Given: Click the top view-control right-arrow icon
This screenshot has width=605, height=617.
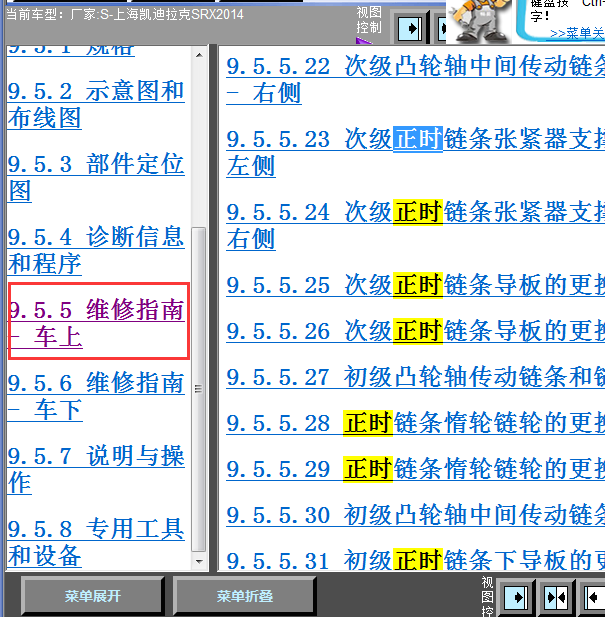Looking at the screenshot, I should 410,29.
